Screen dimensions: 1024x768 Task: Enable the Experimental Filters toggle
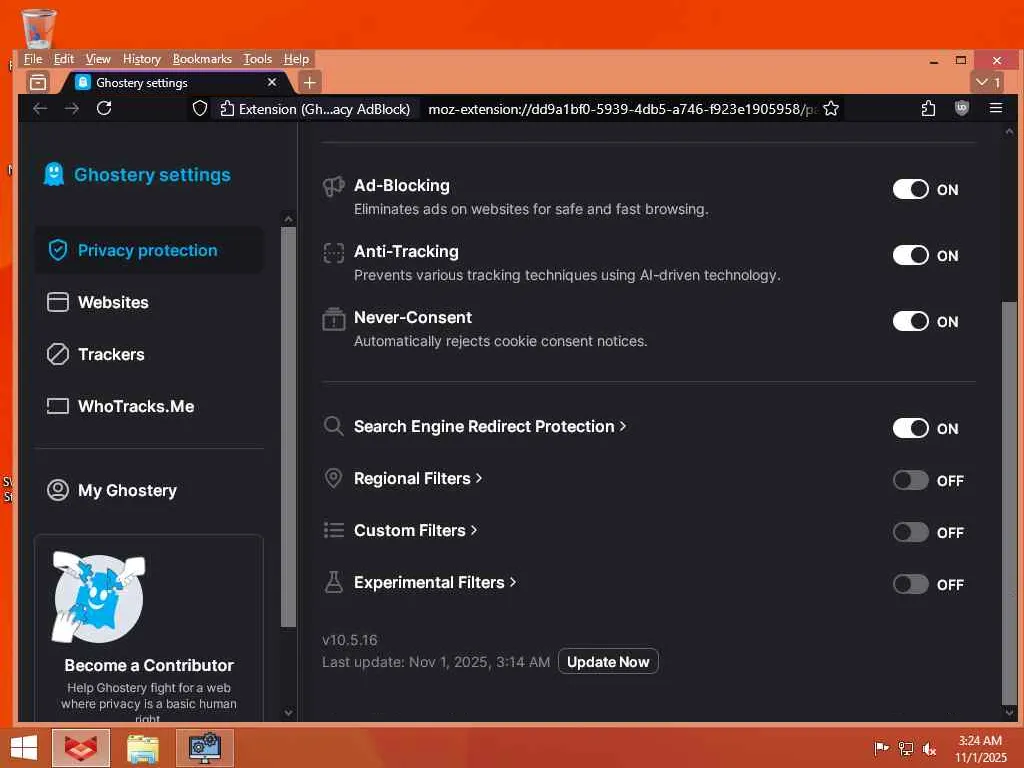(x=910, y=584)
